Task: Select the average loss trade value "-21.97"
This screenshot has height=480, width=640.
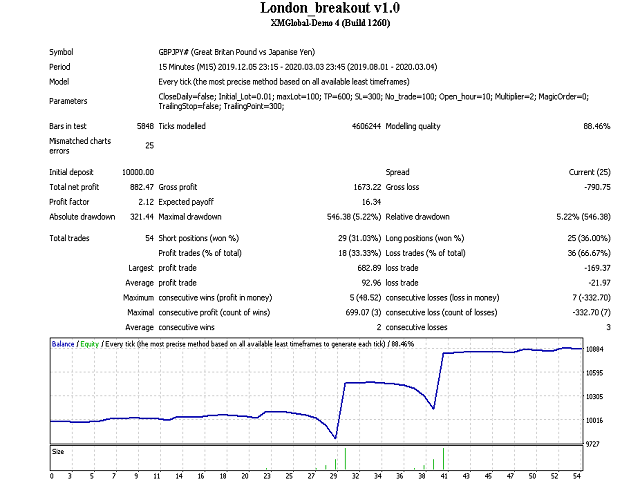Action: point(599,283)
